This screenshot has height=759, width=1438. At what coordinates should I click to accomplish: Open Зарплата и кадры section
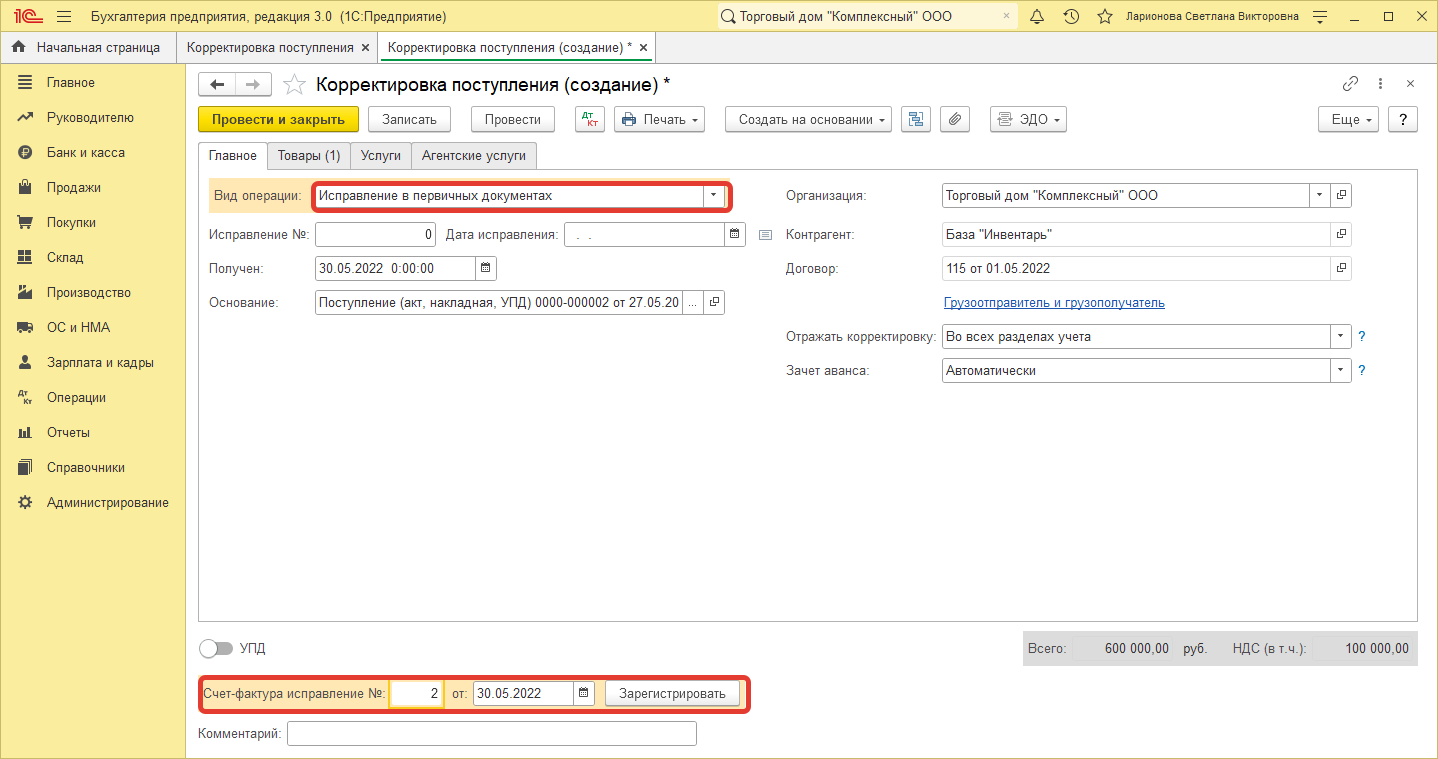tap(100, 363)
